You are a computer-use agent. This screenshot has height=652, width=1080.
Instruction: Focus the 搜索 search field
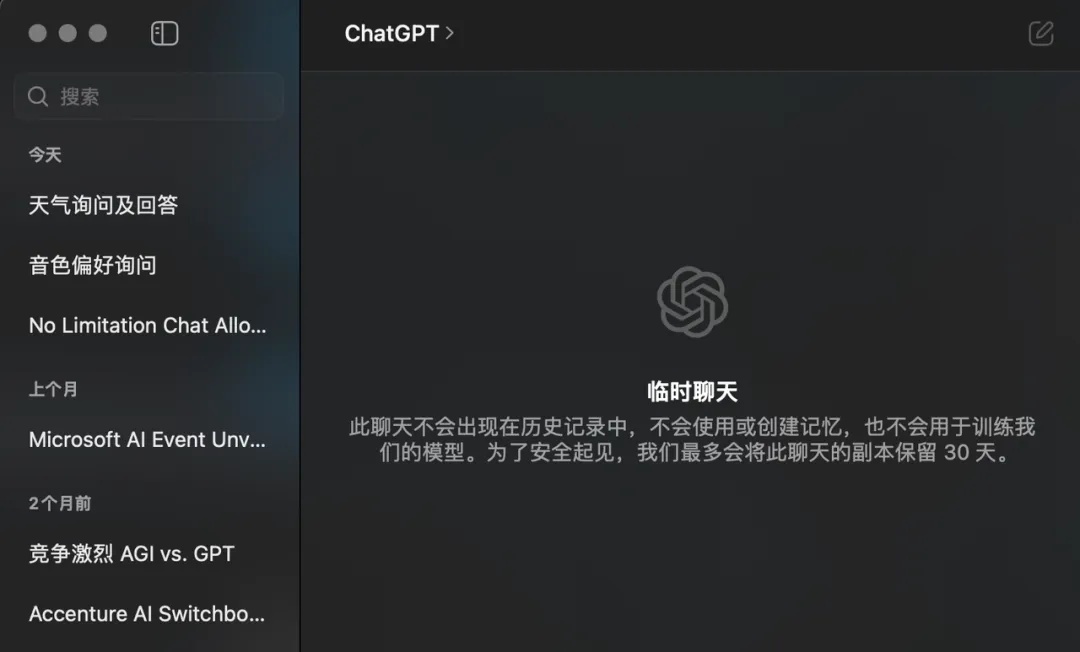pyautogui.click(x=149, y=96)
